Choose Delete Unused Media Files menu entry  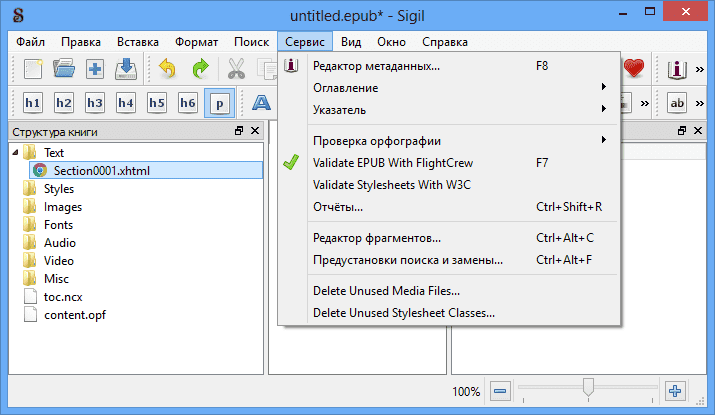pyautogui.click(x=386, y=291)
